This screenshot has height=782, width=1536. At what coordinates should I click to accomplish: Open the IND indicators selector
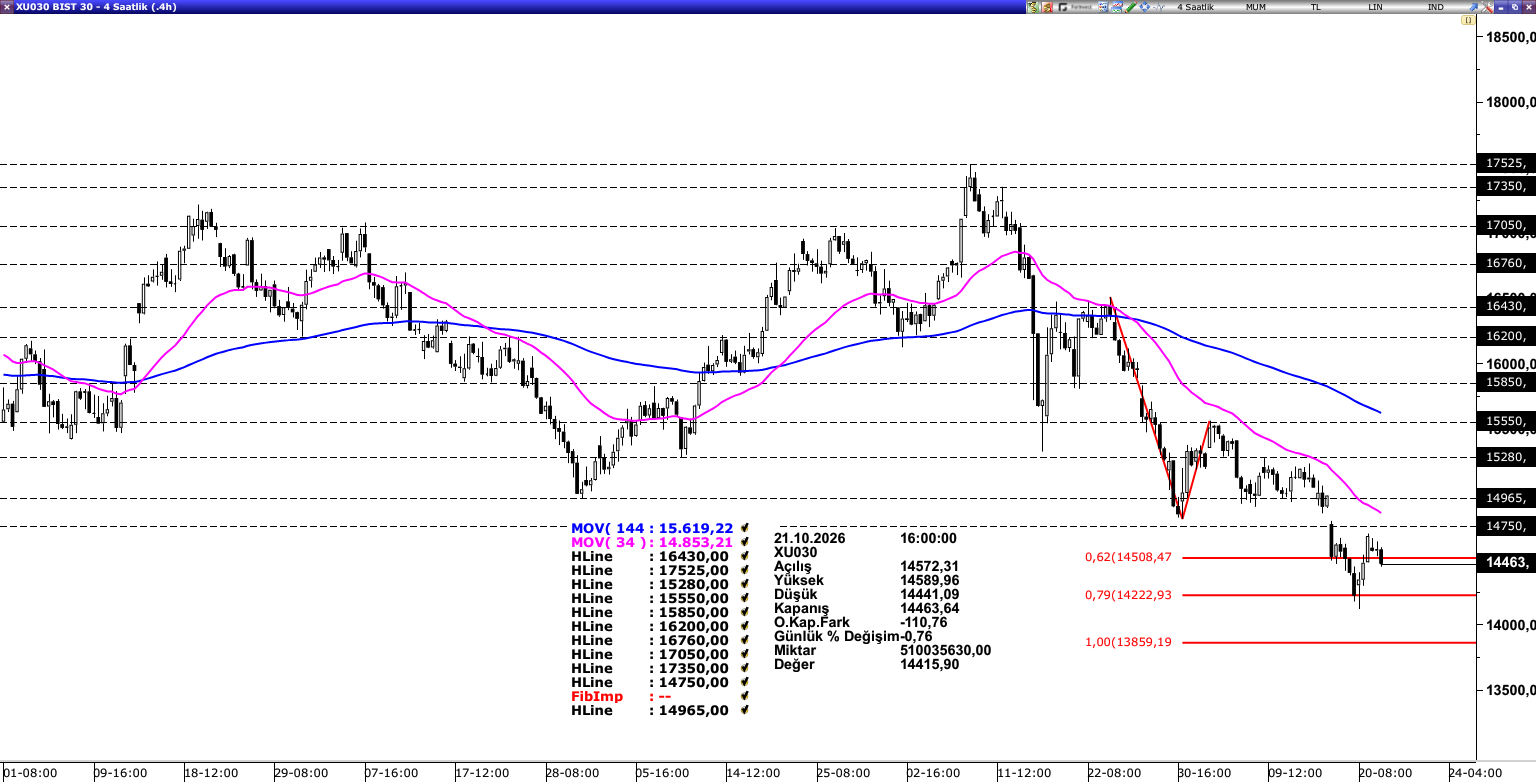point(1436,7)
